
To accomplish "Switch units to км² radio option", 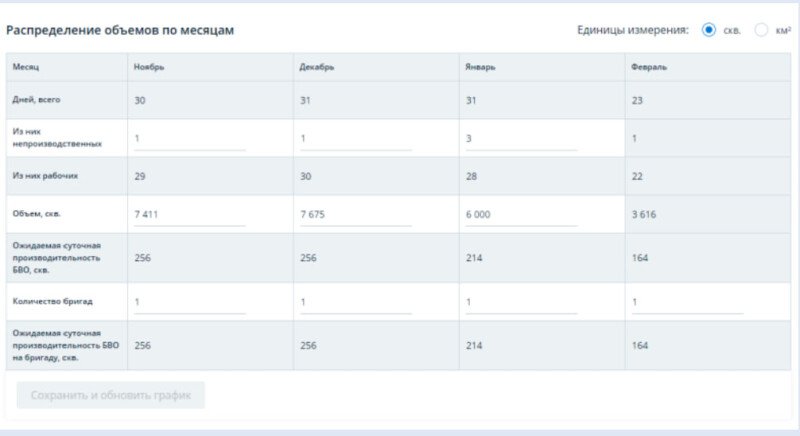I will [x=761, y=30].
